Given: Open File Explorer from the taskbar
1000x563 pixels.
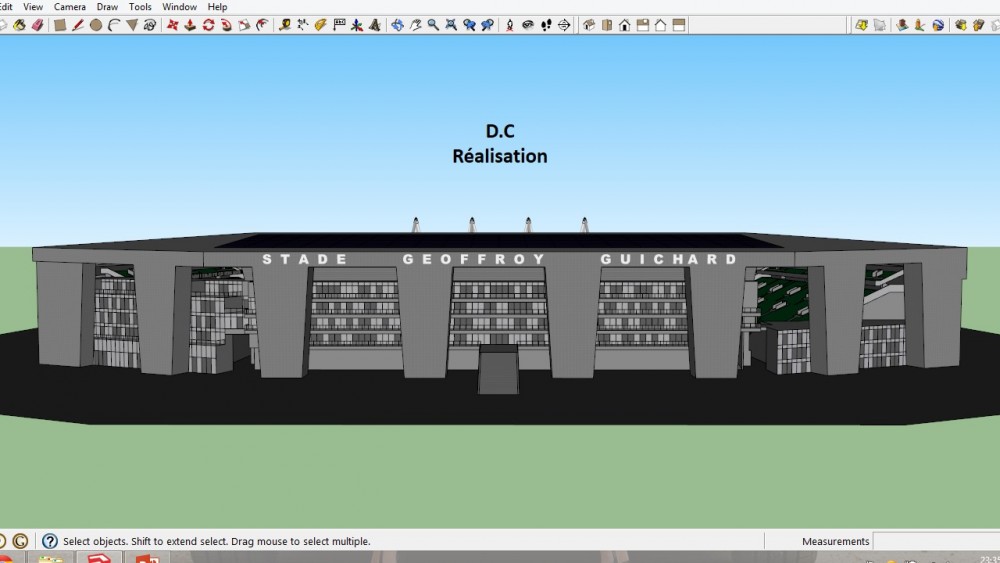Looking at the screenshot, I should (50, 558).
